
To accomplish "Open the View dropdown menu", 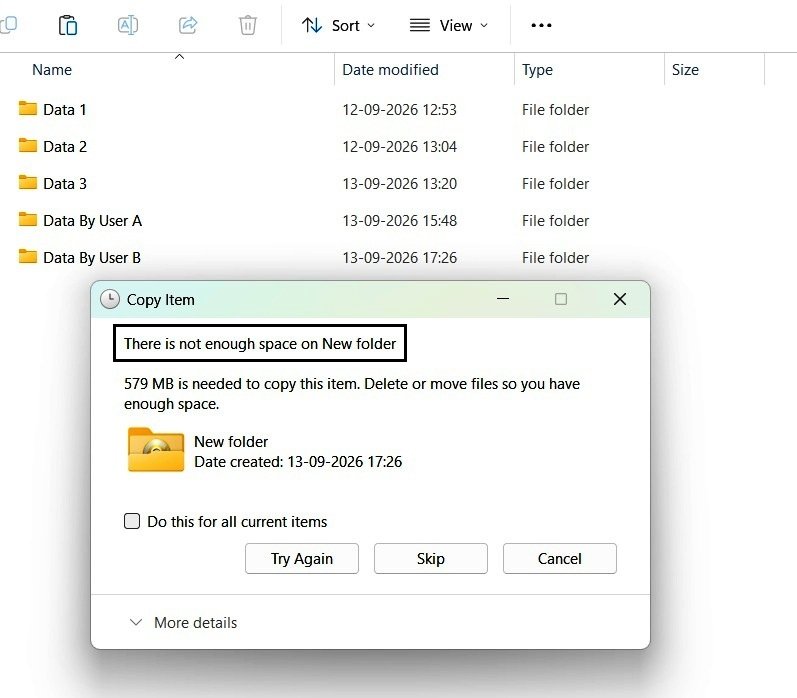I will (x=449, y=25).
